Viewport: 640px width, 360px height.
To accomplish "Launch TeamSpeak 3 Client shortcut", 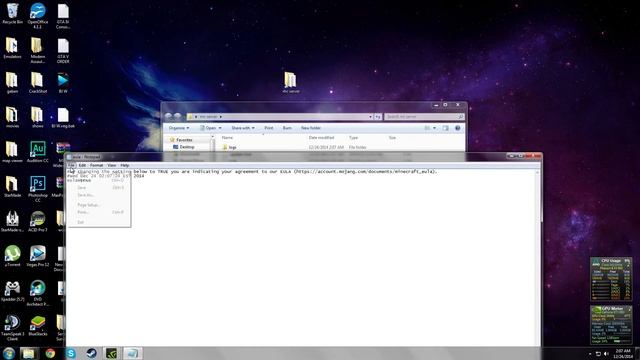I will 12,328.
